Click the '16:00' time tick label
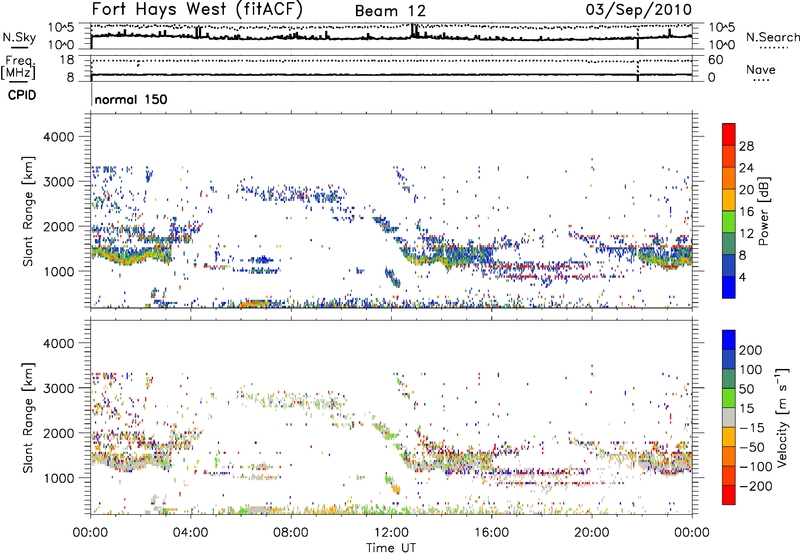Image resolution: width=800 pixels, height=554 pixels. (491, 533)
